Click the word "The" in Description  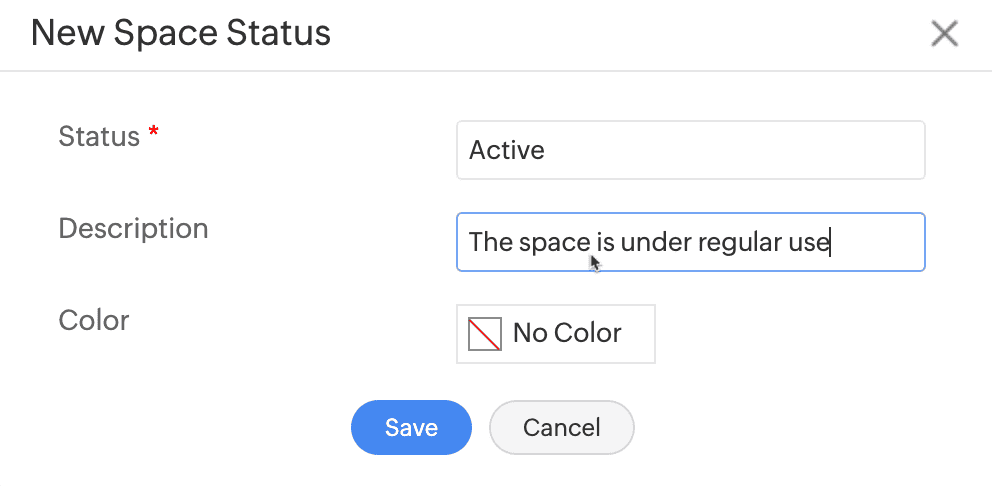pyautogui.click(x=491, y=242)
